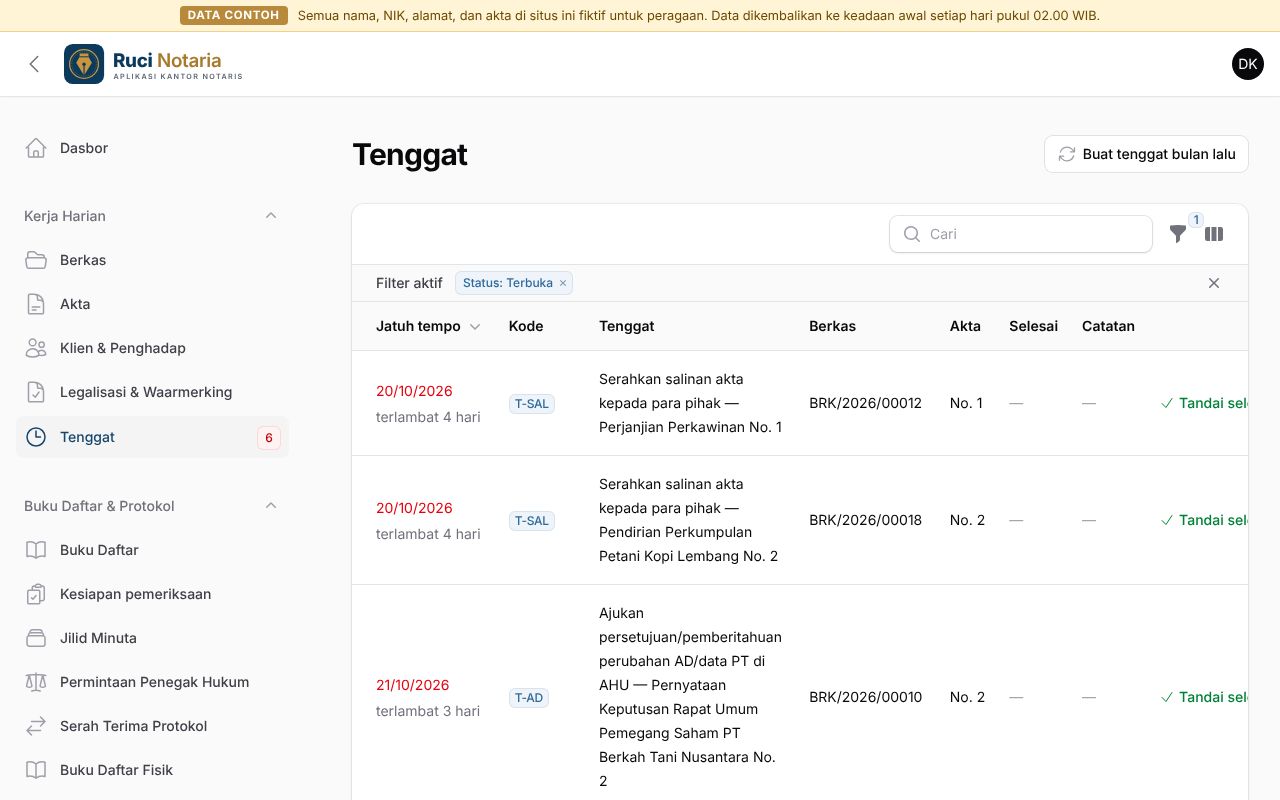Click berkas number BRK/2026/00018
This screenshot has height=800, width=1280.
pyautogui.click(x=865, y=520)
